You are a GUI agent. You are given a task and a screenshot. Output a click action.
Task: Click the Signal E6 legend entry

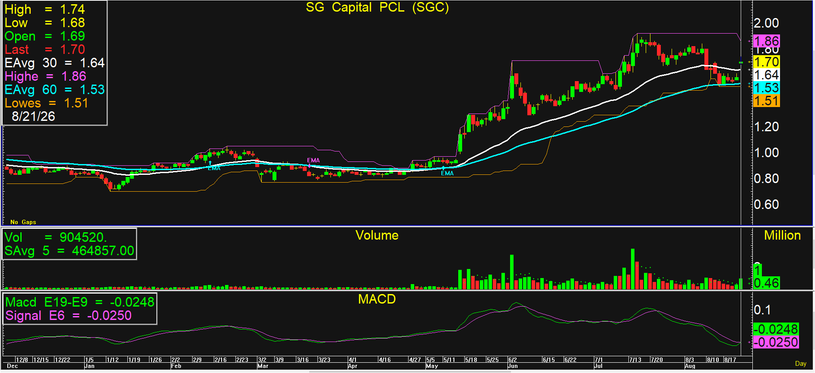coord(68,316)
